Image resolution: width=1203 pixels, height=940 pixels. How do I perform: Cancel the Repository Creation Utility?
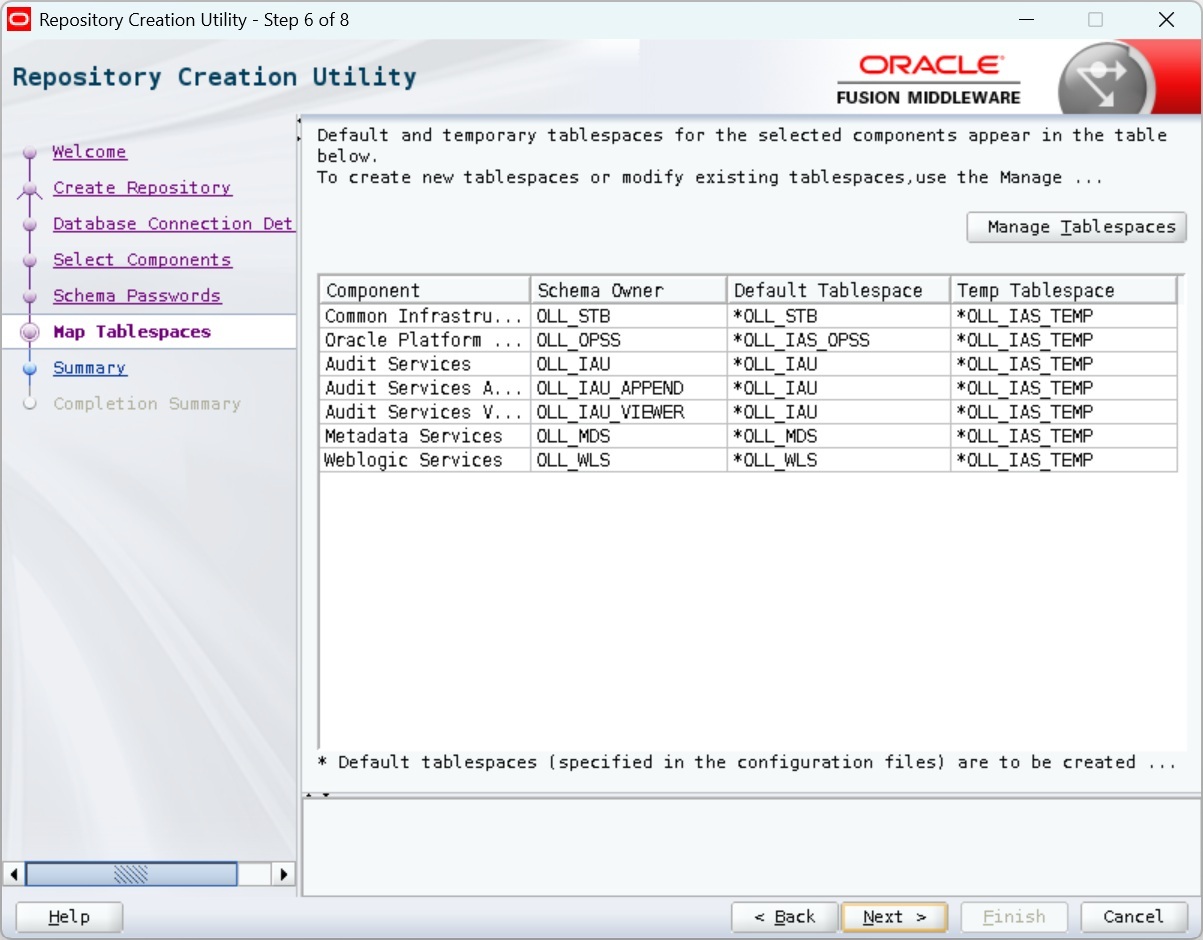[1132, 917]
